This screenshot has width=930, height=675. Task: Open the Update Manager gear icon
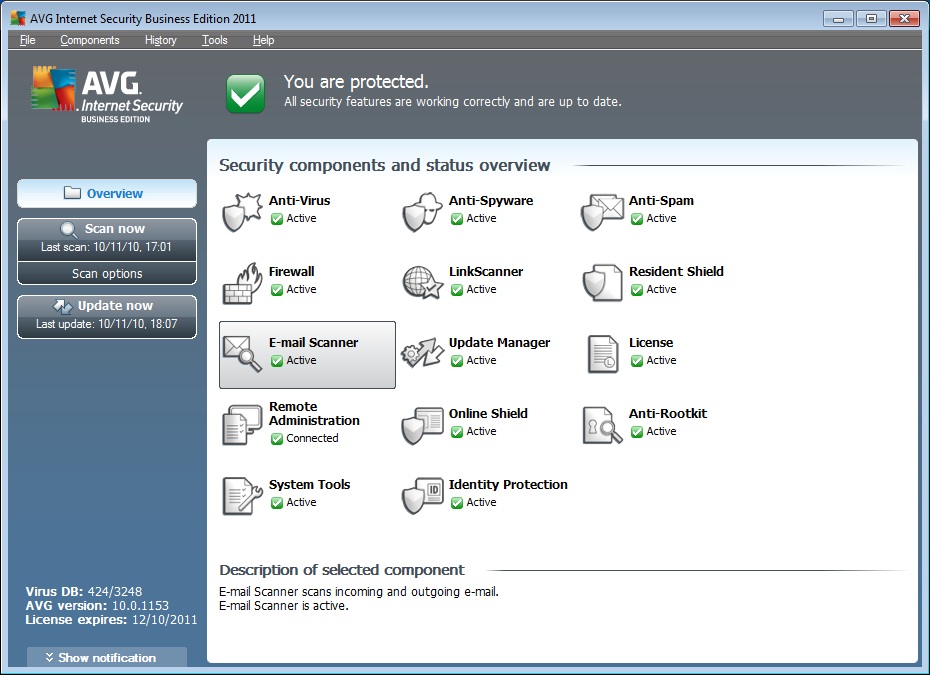coord(422,354)
